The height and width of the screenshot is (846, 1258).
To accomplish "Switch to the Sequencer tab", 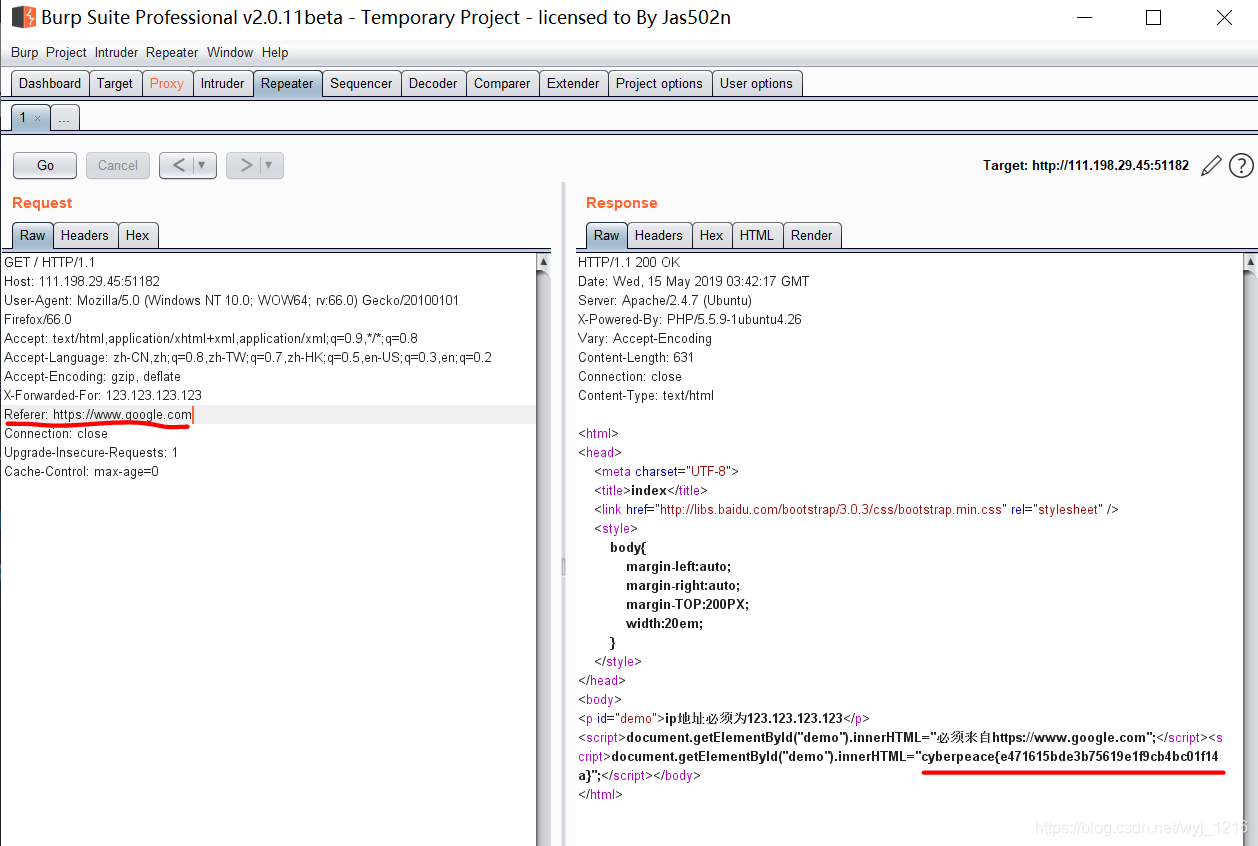I will pos(361,84).
